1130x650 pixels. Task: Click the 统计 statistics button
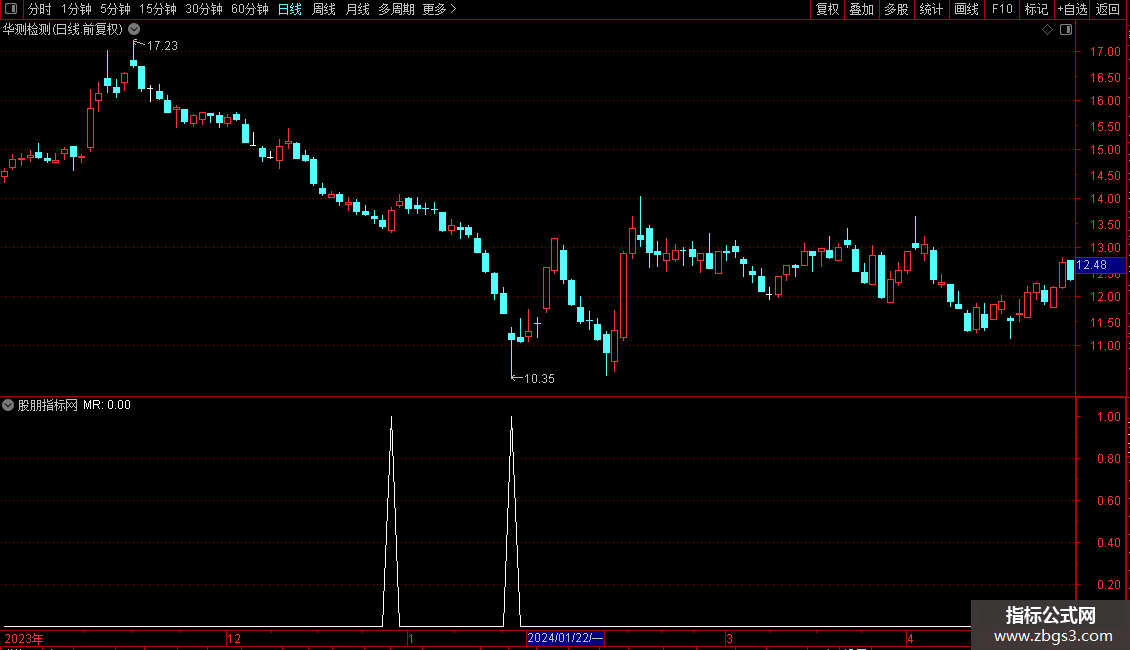[931, 9]
